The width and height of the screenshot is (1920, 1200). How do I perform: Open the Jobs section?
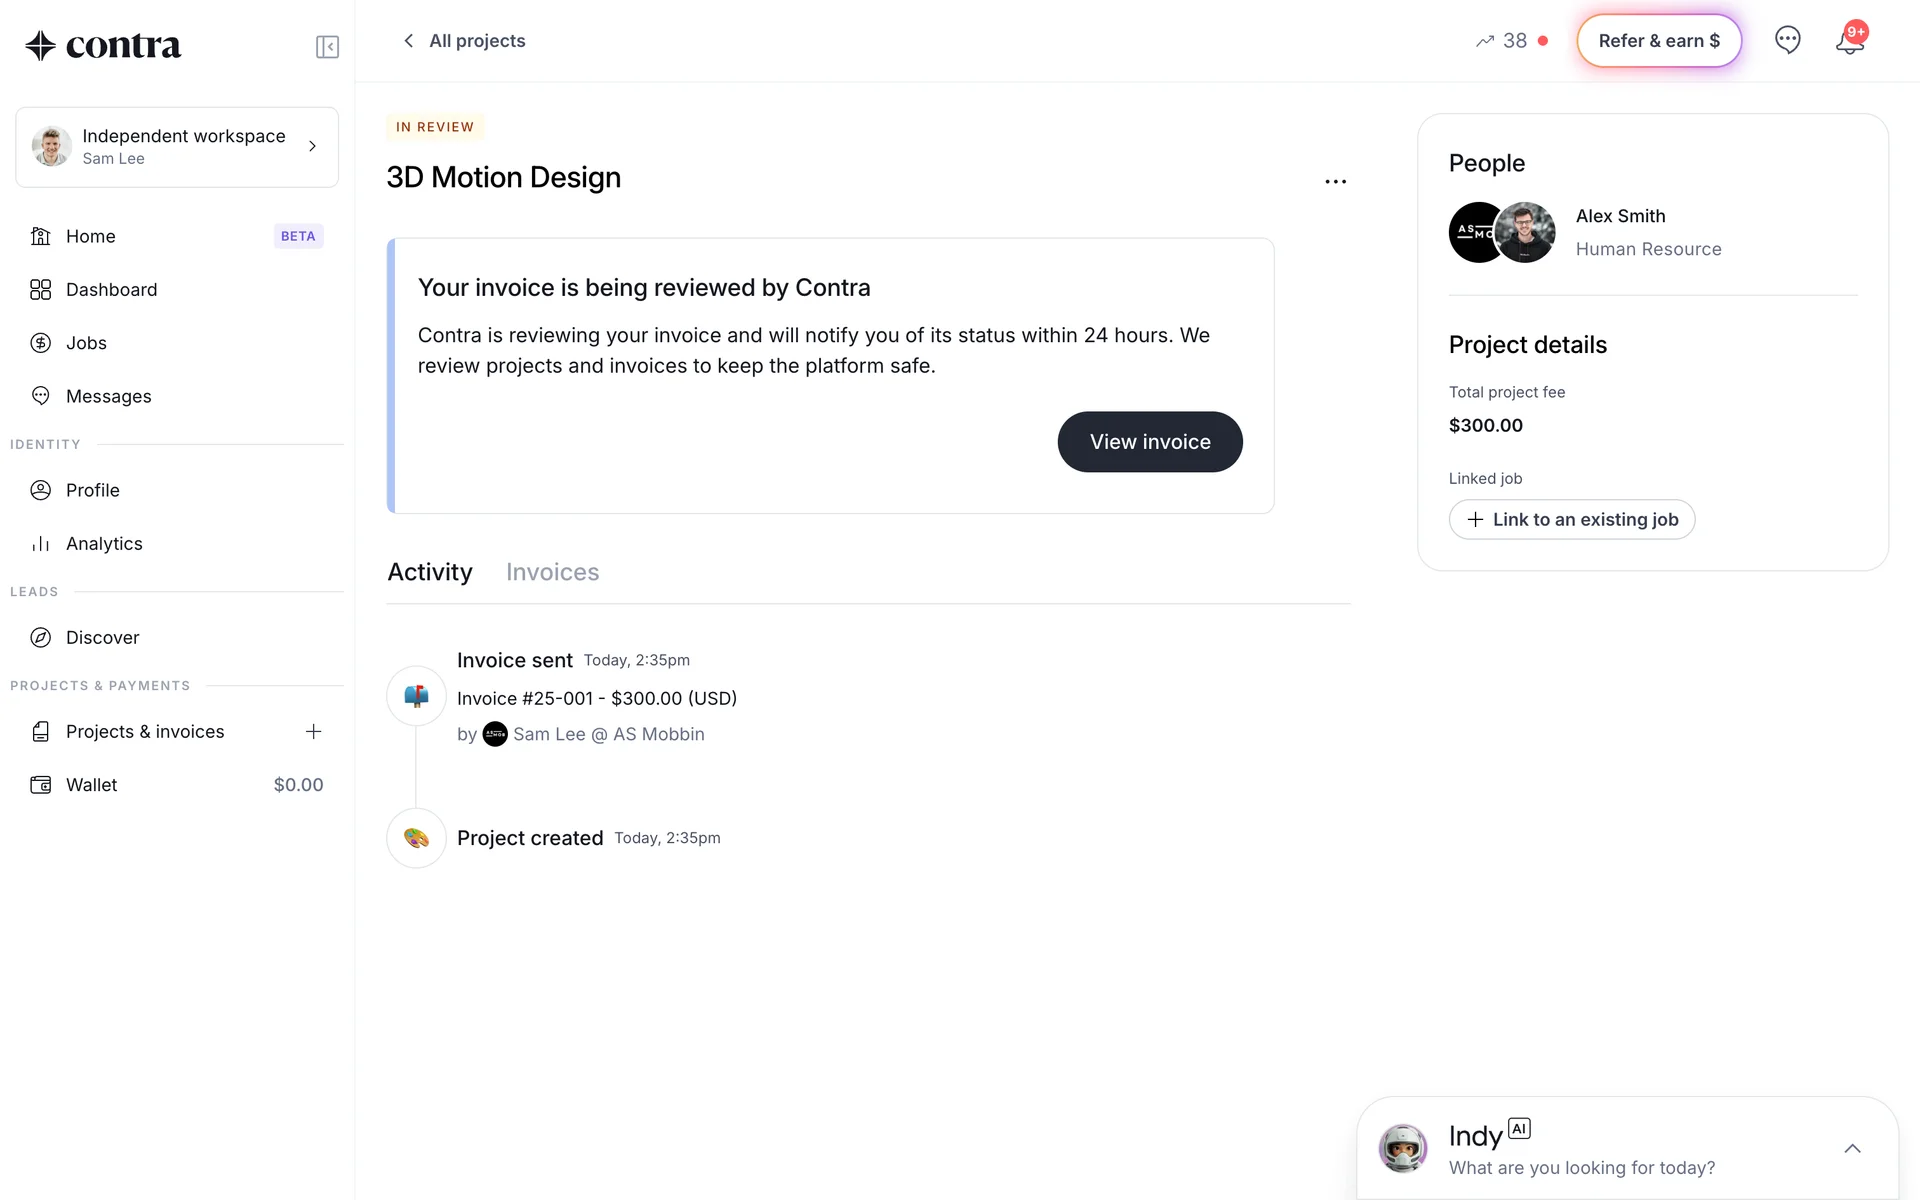pyautogui.click(x=86, y=343)
